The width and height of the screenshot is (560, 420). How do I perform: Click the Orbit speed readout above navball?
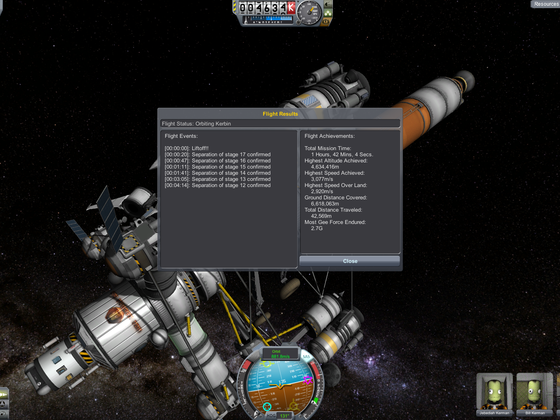[280, 354]
